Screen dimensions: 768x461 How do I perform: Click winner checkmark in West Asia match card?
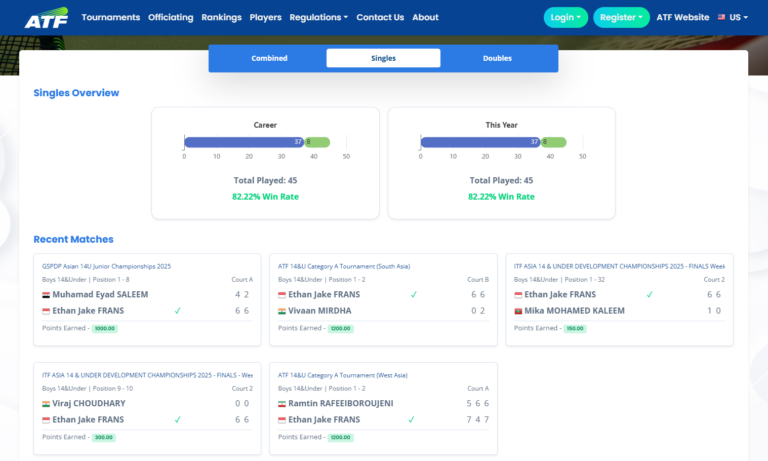click(x=411, y=419)
